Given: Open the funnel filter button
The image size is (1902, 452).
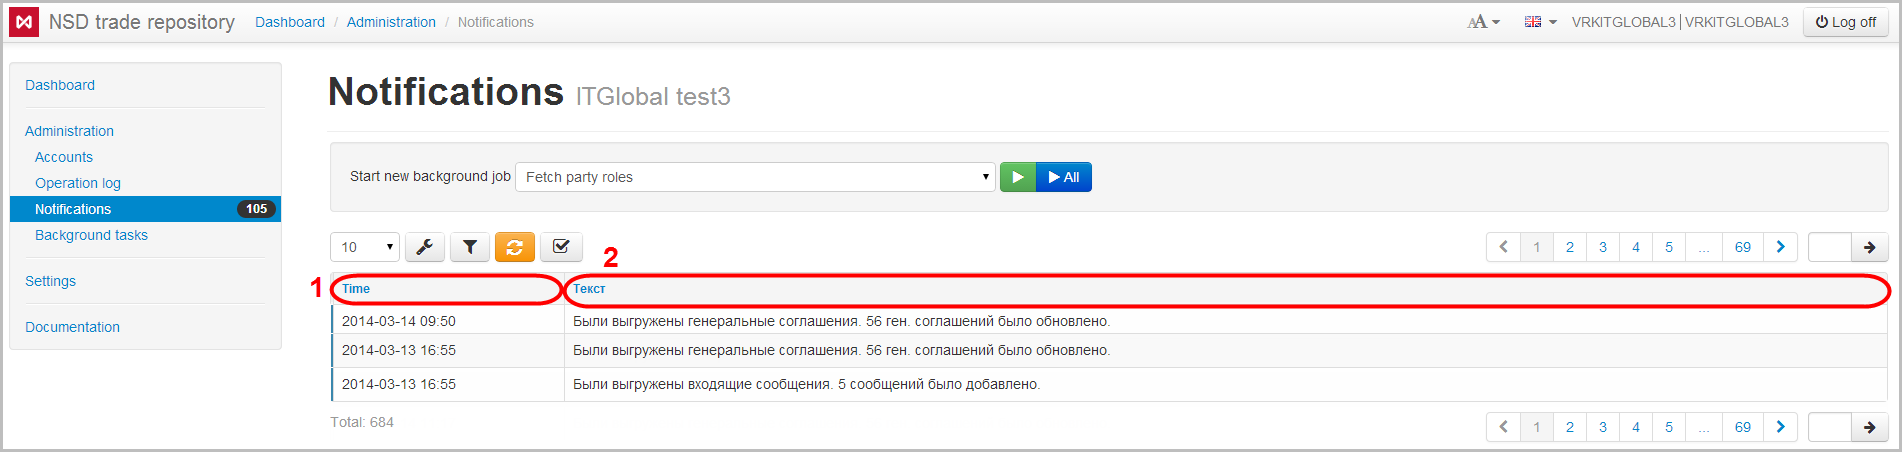Looking at the screenshot, I should (470, 247).
